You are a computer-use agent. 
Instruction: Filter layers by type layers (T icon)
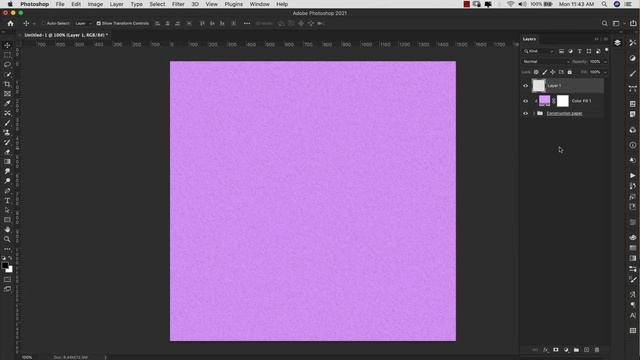(x=580, y=51)
